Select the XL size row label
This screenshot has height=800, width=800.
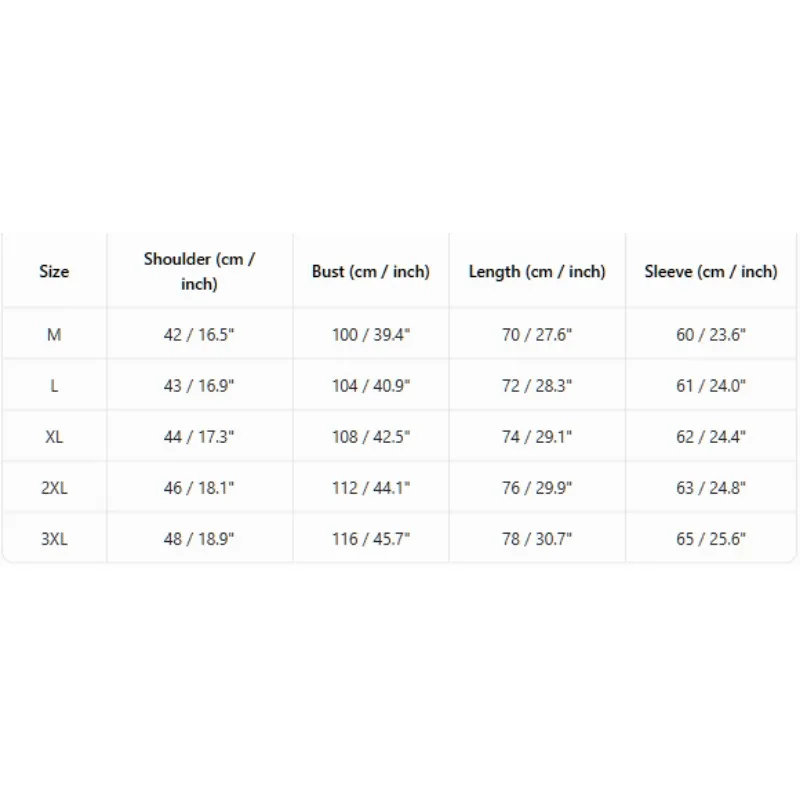pyautogui.click(x=54, y=437)
